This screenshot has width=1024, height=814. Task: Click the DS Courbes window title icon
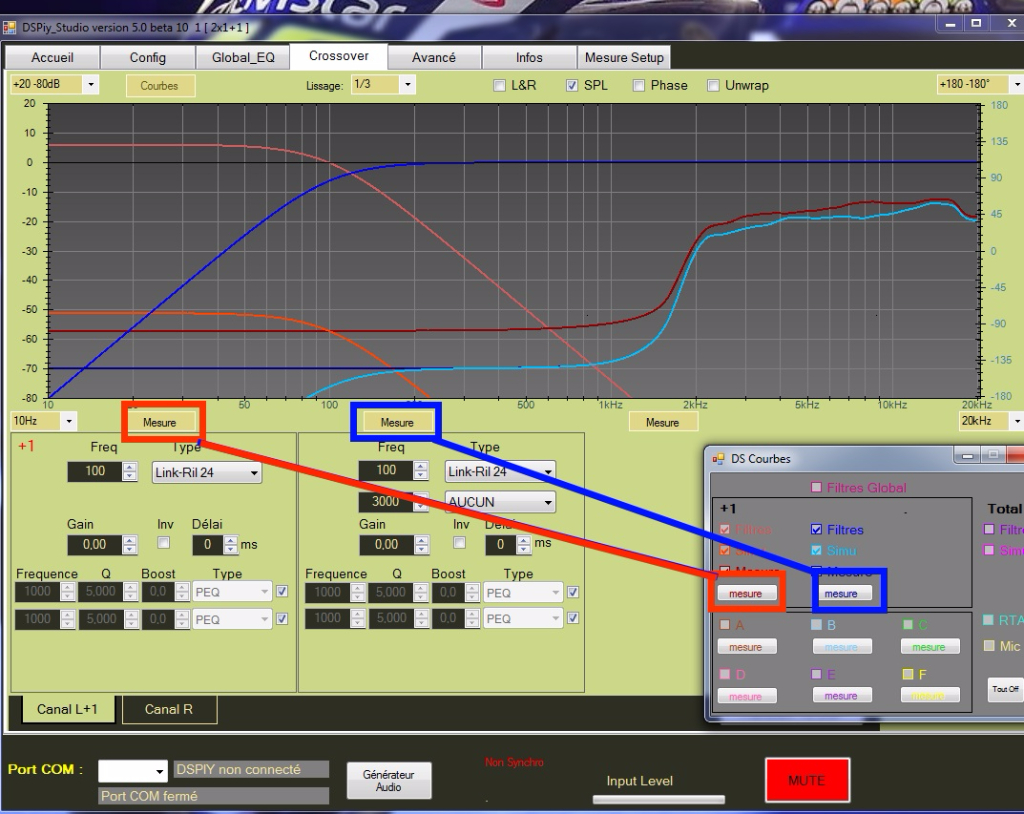point(717,459)
